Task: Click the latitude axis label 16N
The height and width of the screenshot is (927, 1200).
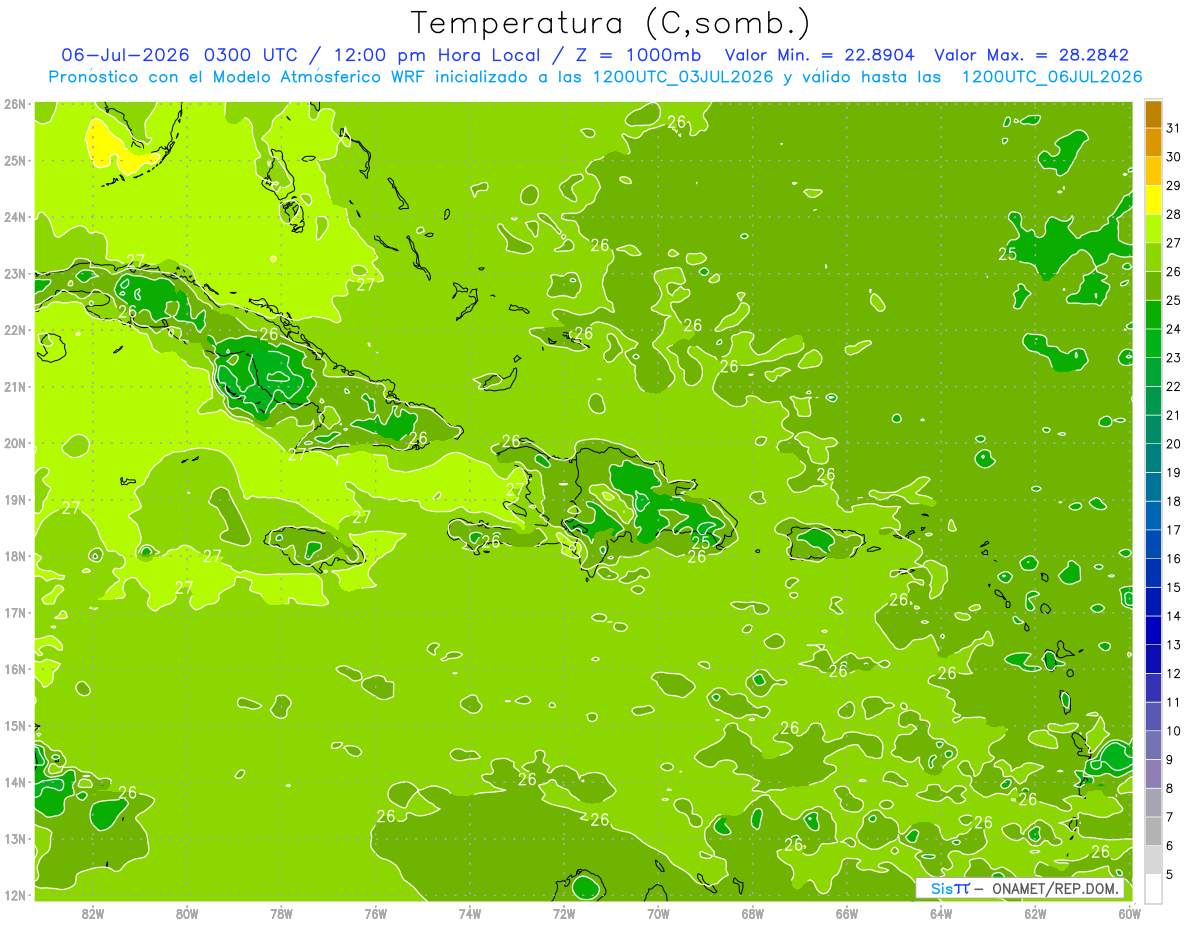Action: [x=15, y=668]
